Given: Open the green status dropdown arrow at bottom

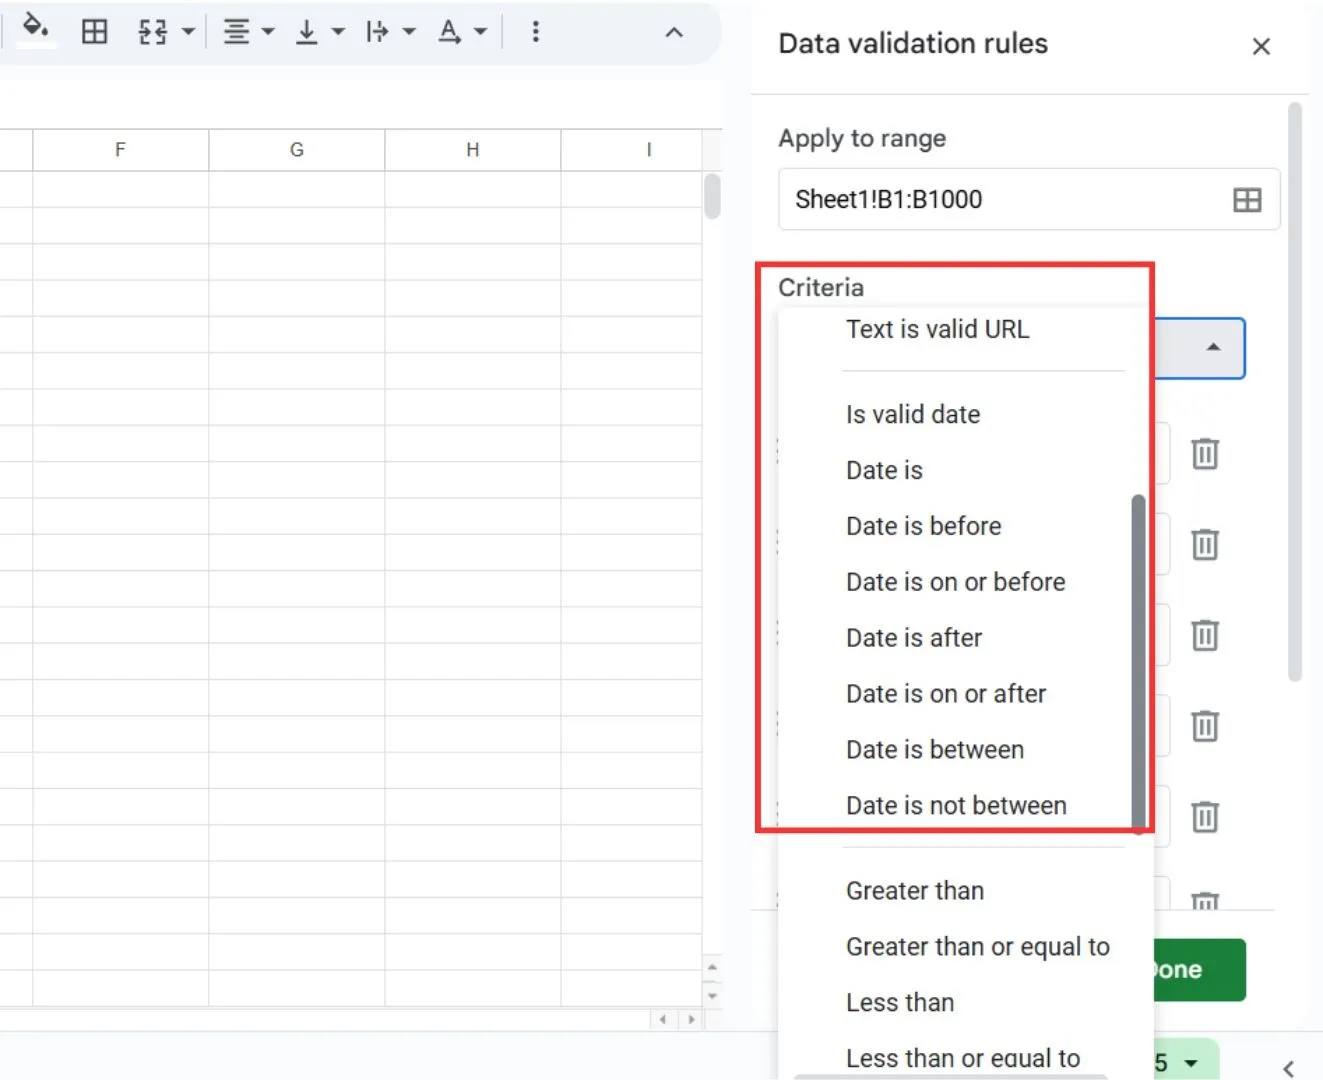Looking at the screenshot, I should click(x=1191, y=1063).
